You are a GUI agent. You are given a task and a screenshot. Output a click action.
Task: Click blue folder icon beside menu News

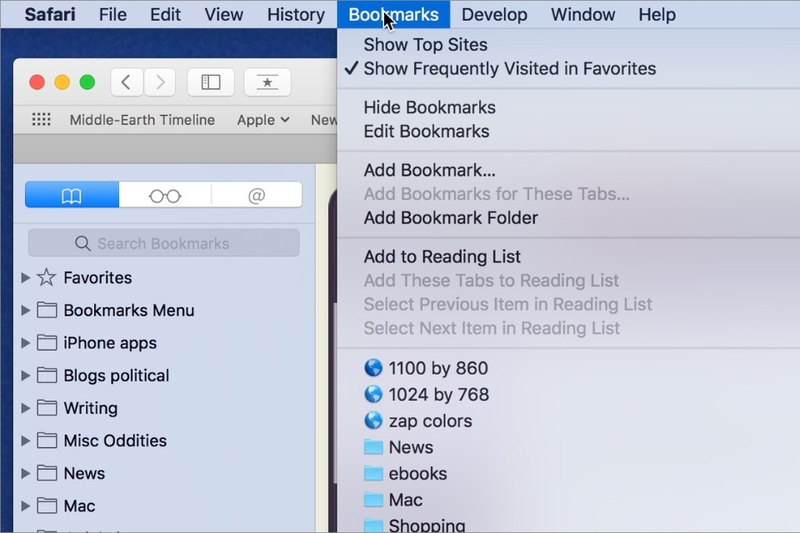(x=373, y=447)
